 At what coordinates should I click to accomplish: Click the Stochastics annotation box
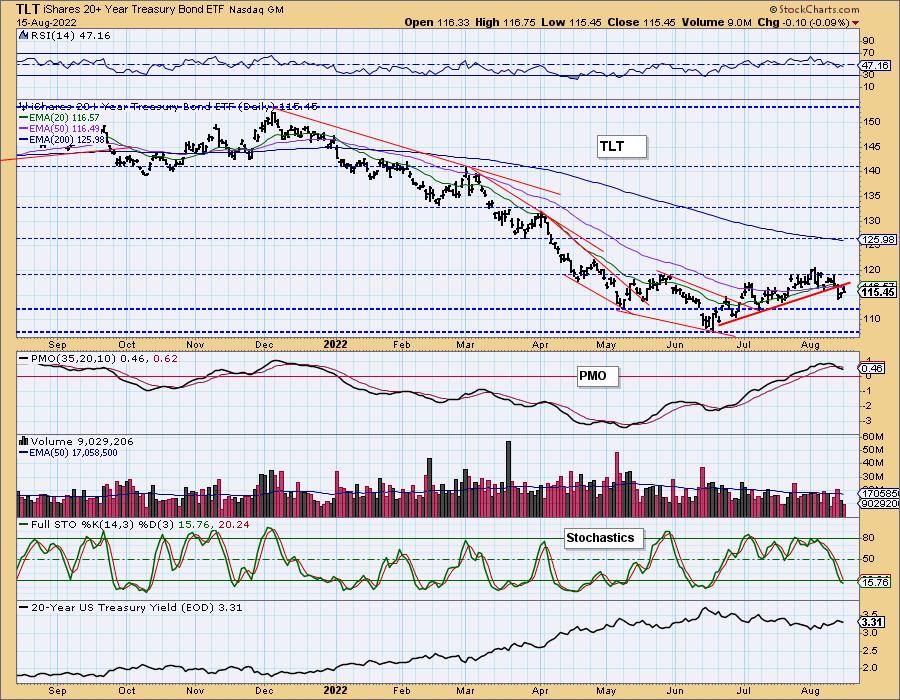(604, 538)
